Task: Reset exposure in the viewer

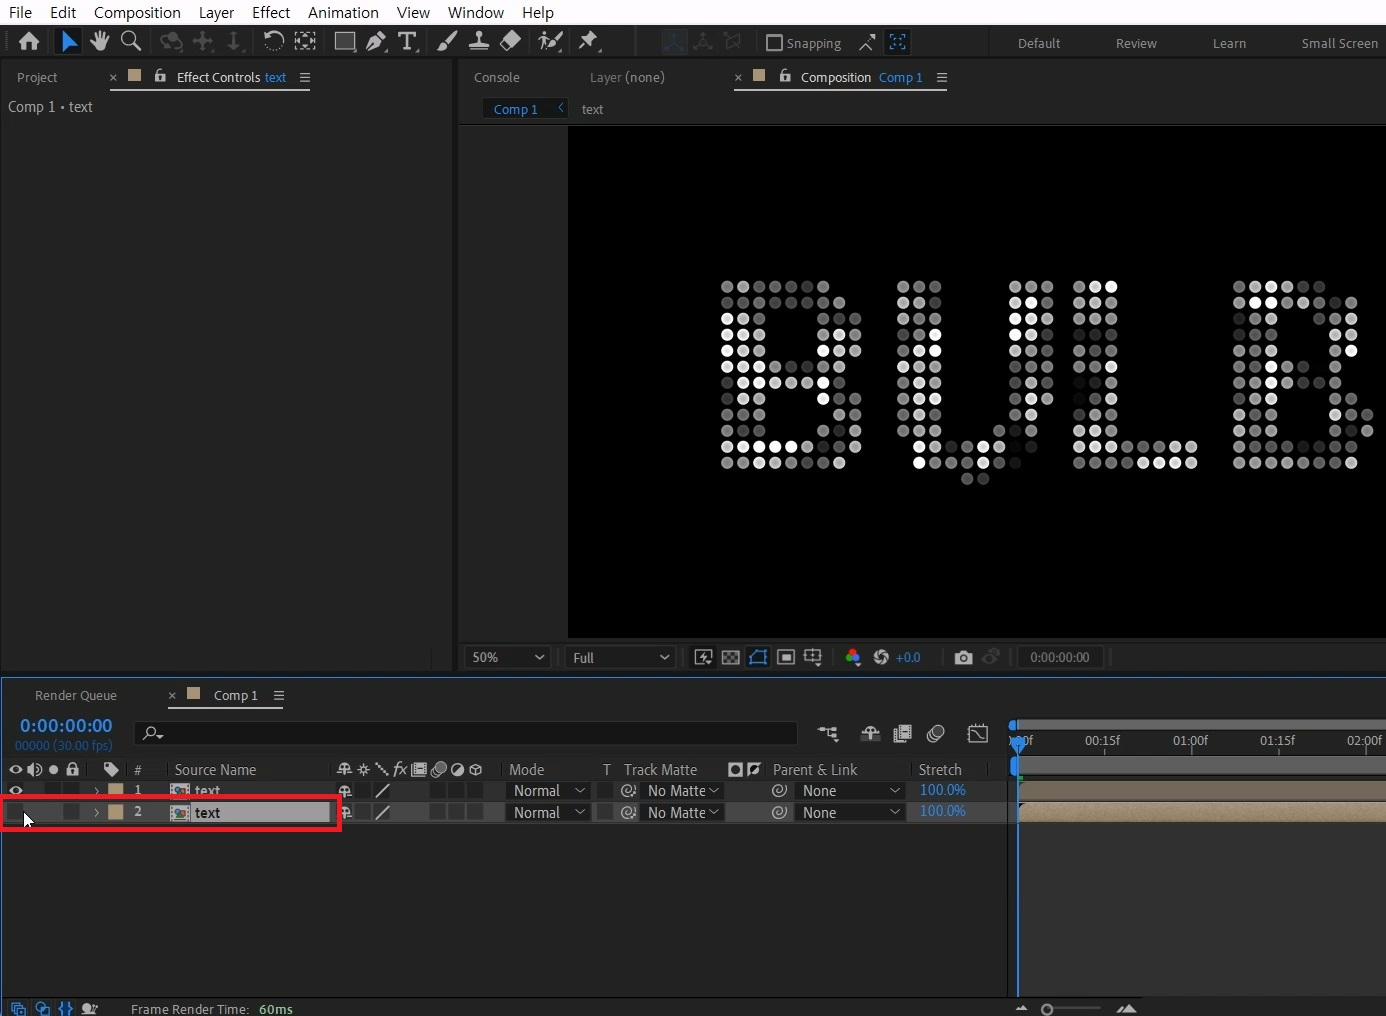Action: tap(881, 657)
